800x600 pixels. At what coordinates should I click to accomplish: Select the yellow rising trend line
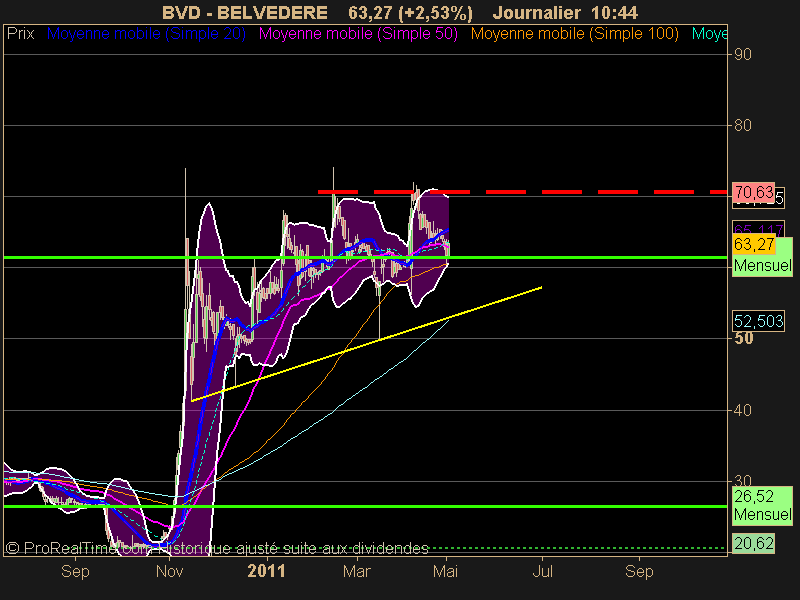(366, 344)
